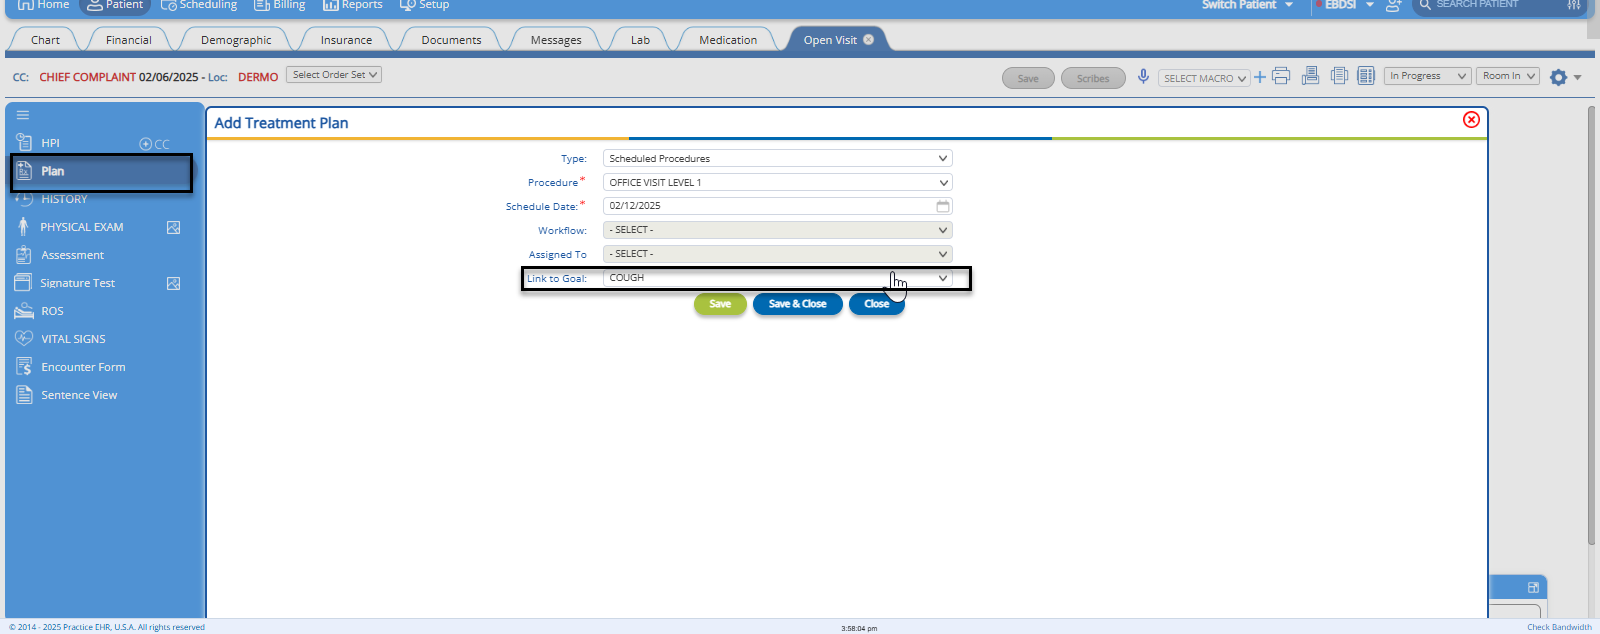Viewport: 1600px width, 634px height.
Task: Open the Workflow dropdown
Action: (x=777, y=230)
